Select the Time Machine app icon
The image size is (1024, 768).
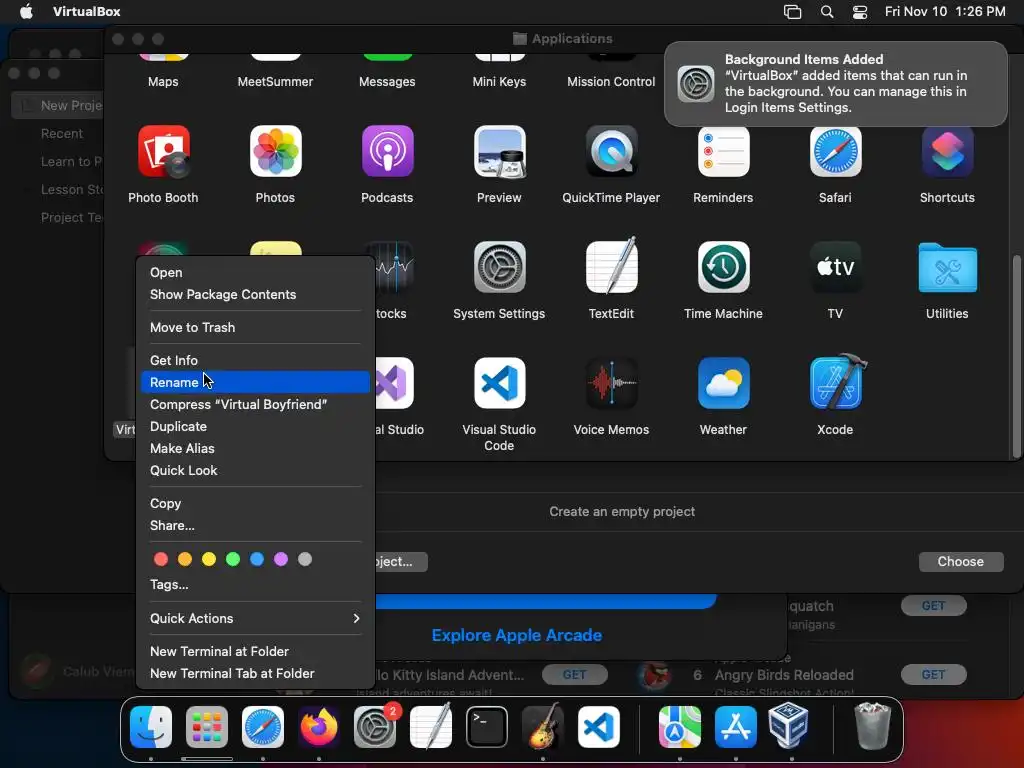coord(724,267)
